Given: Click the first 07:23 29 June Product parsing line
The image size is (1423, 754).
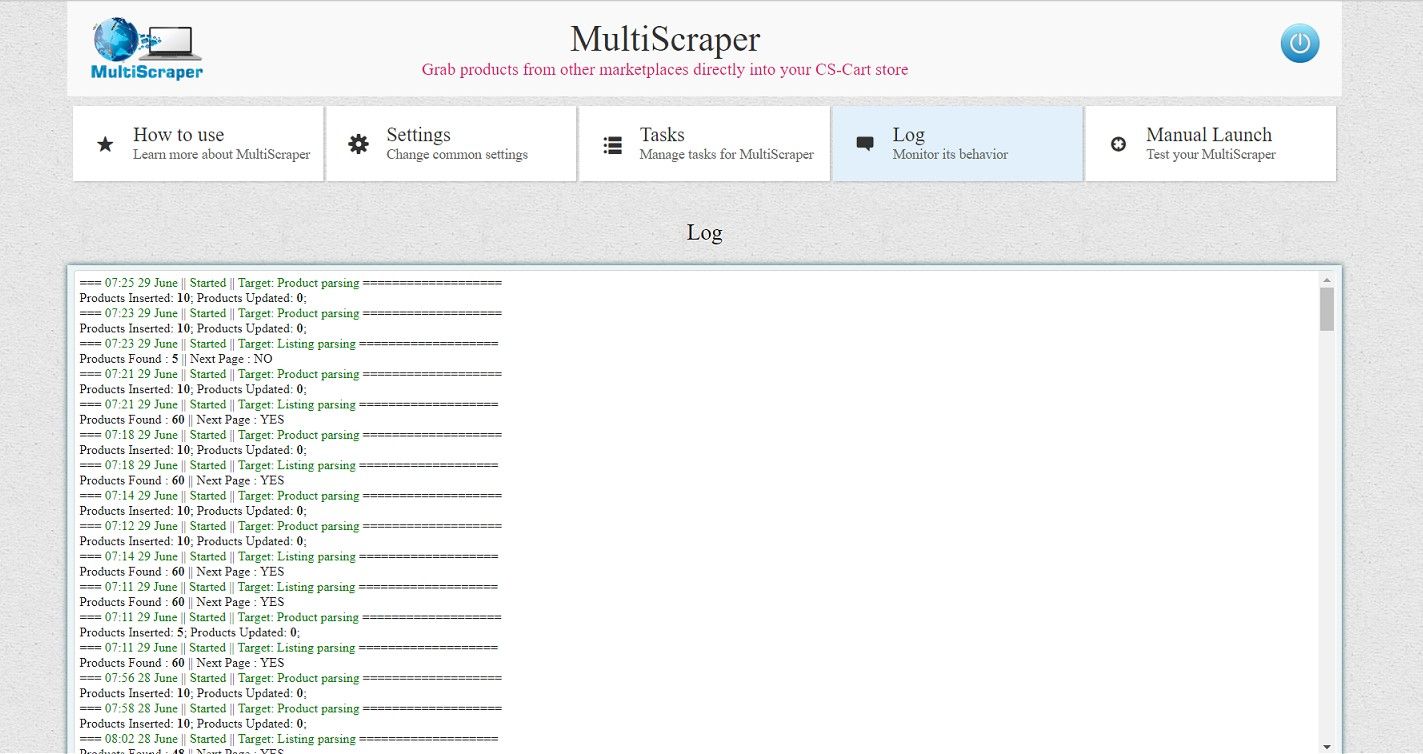Looking at the screenshot, I should click(291, 313).
